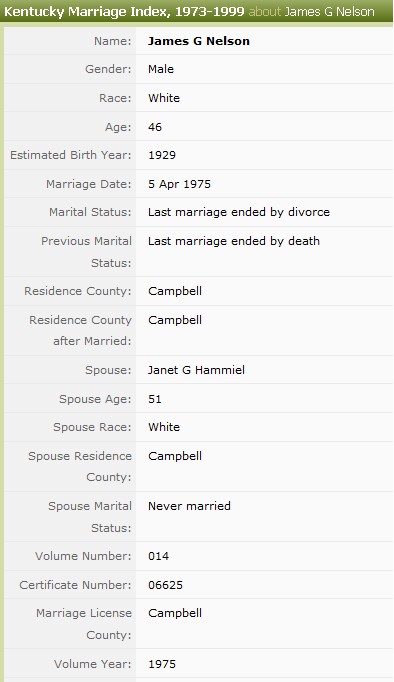
Task: Click the Volume Year value 1975
Action: (162, 664)
